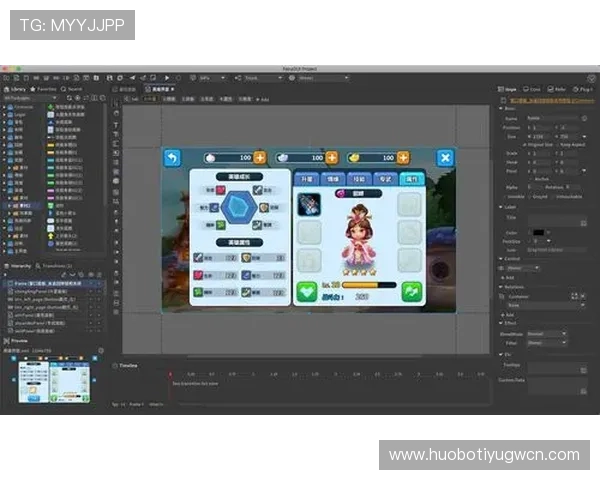Click the Preview panel thumbnail image

point(54,379)
